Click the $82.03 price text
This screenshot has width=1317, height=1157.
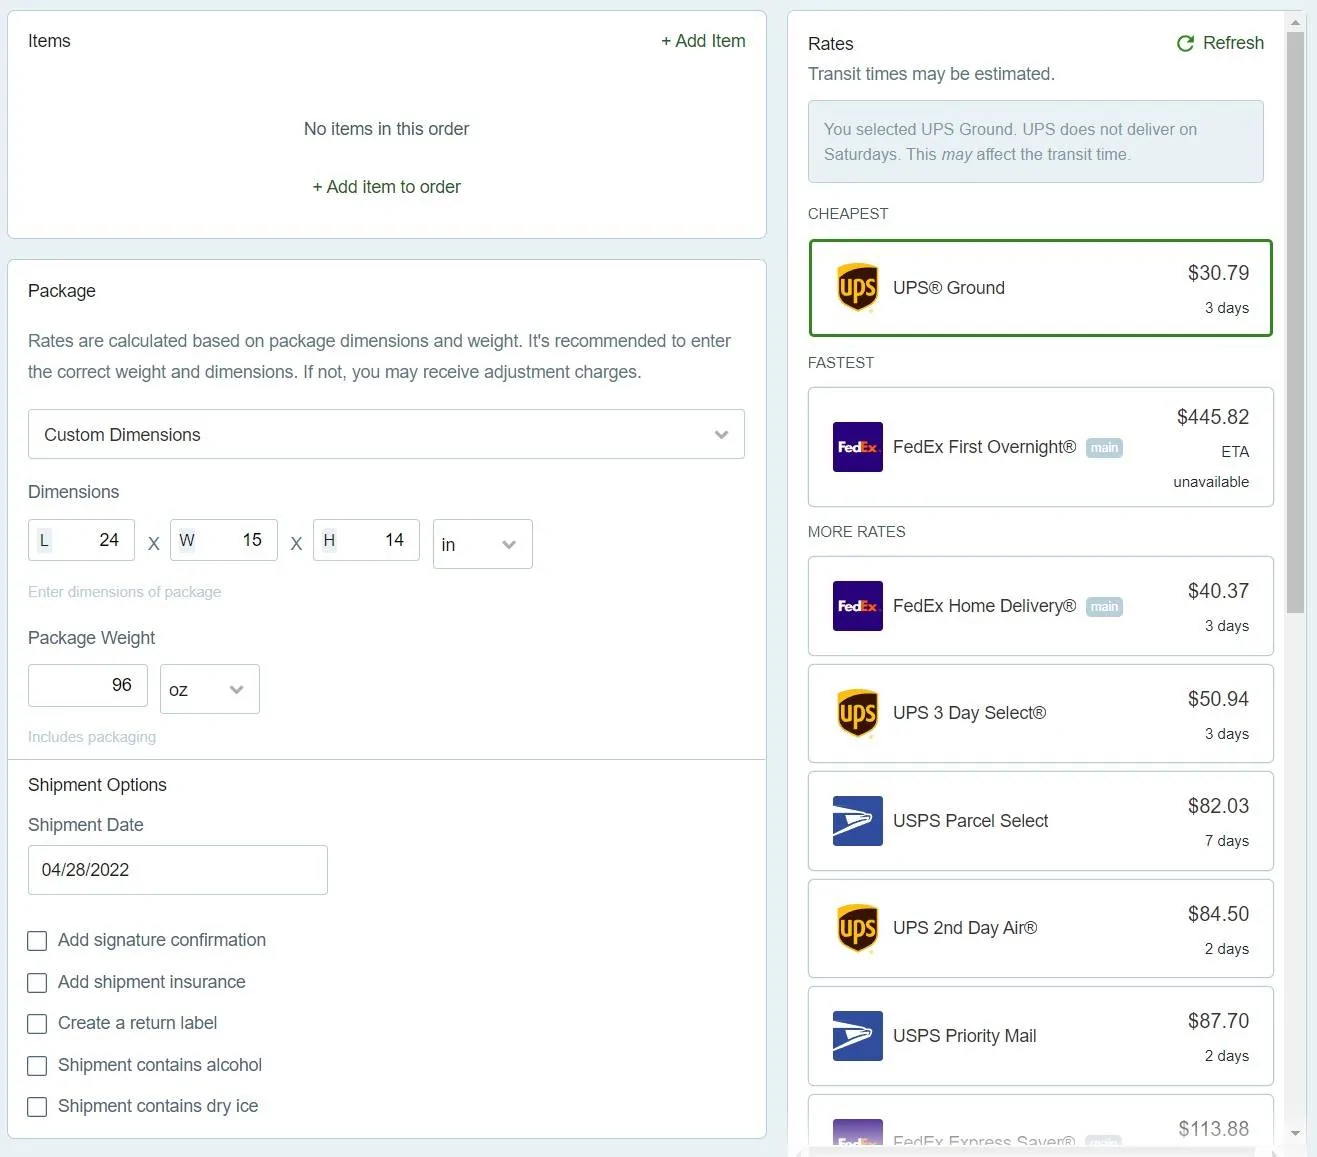[x=1218, y=806]
